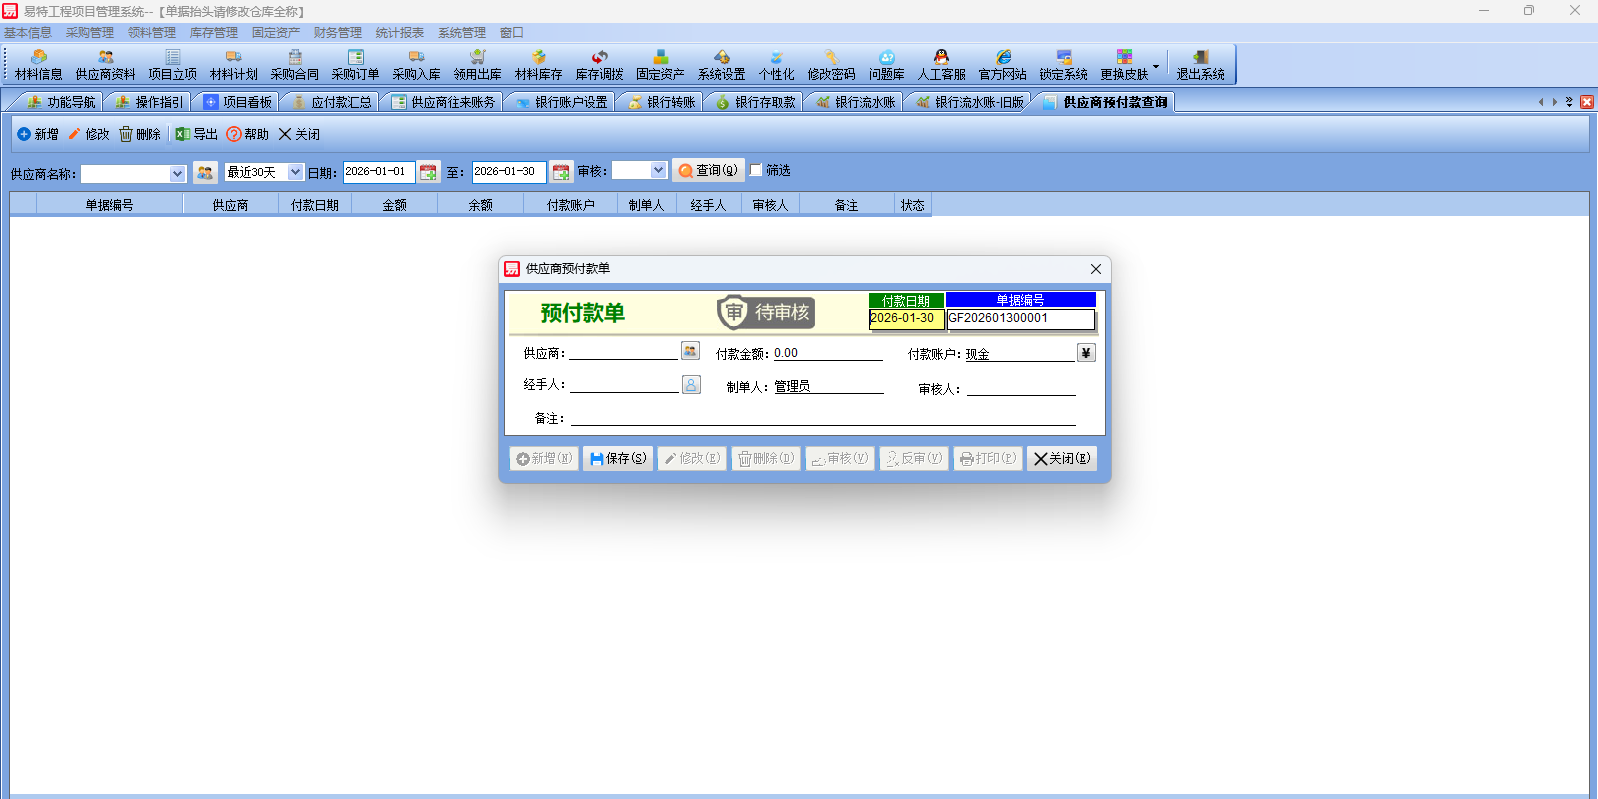Image resolution: width=1598 pixels, height=799 pixels.
Task: Open the 材料信息 toolbar icon
Action: point(38,65)
